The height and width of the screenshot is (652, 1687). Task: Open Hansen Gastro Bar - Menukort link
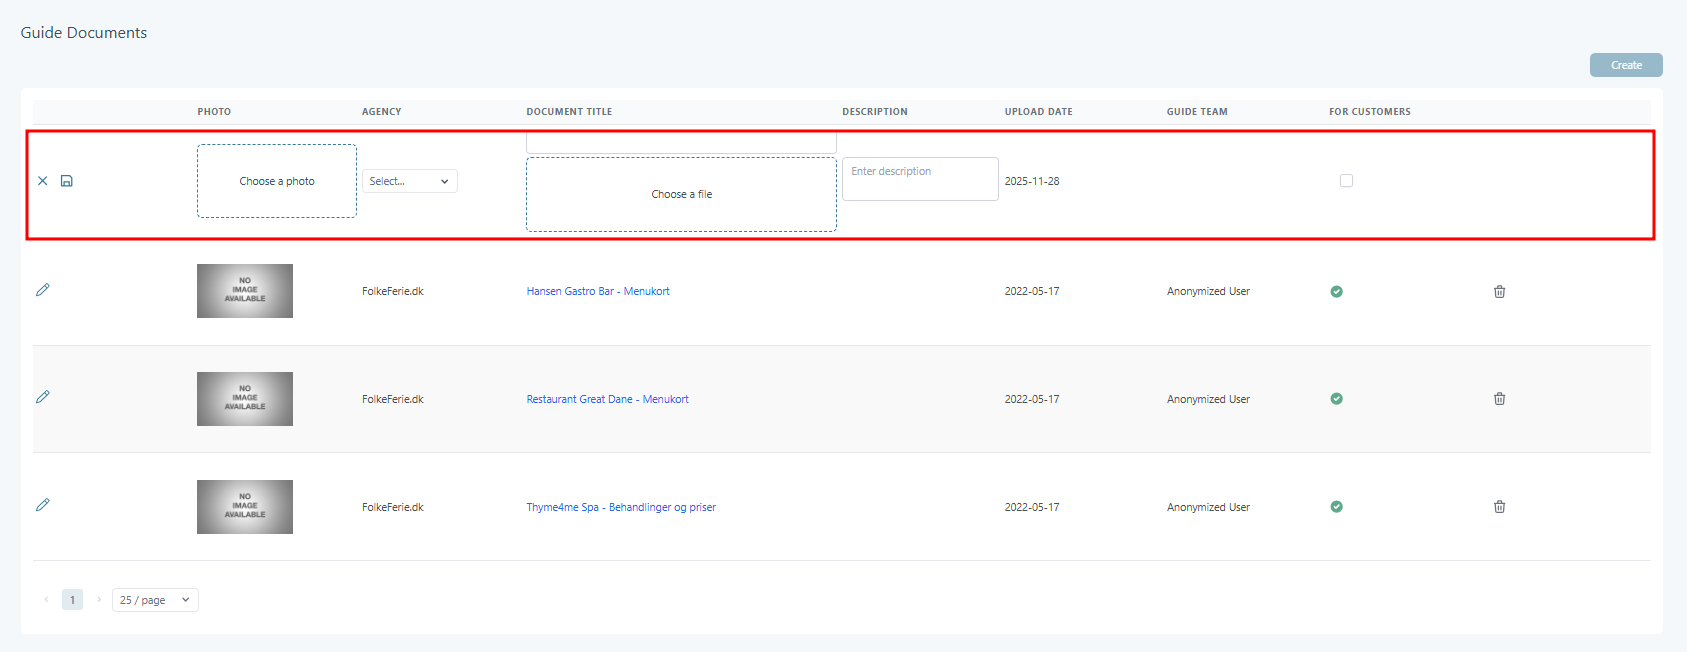tap(598, 292)
